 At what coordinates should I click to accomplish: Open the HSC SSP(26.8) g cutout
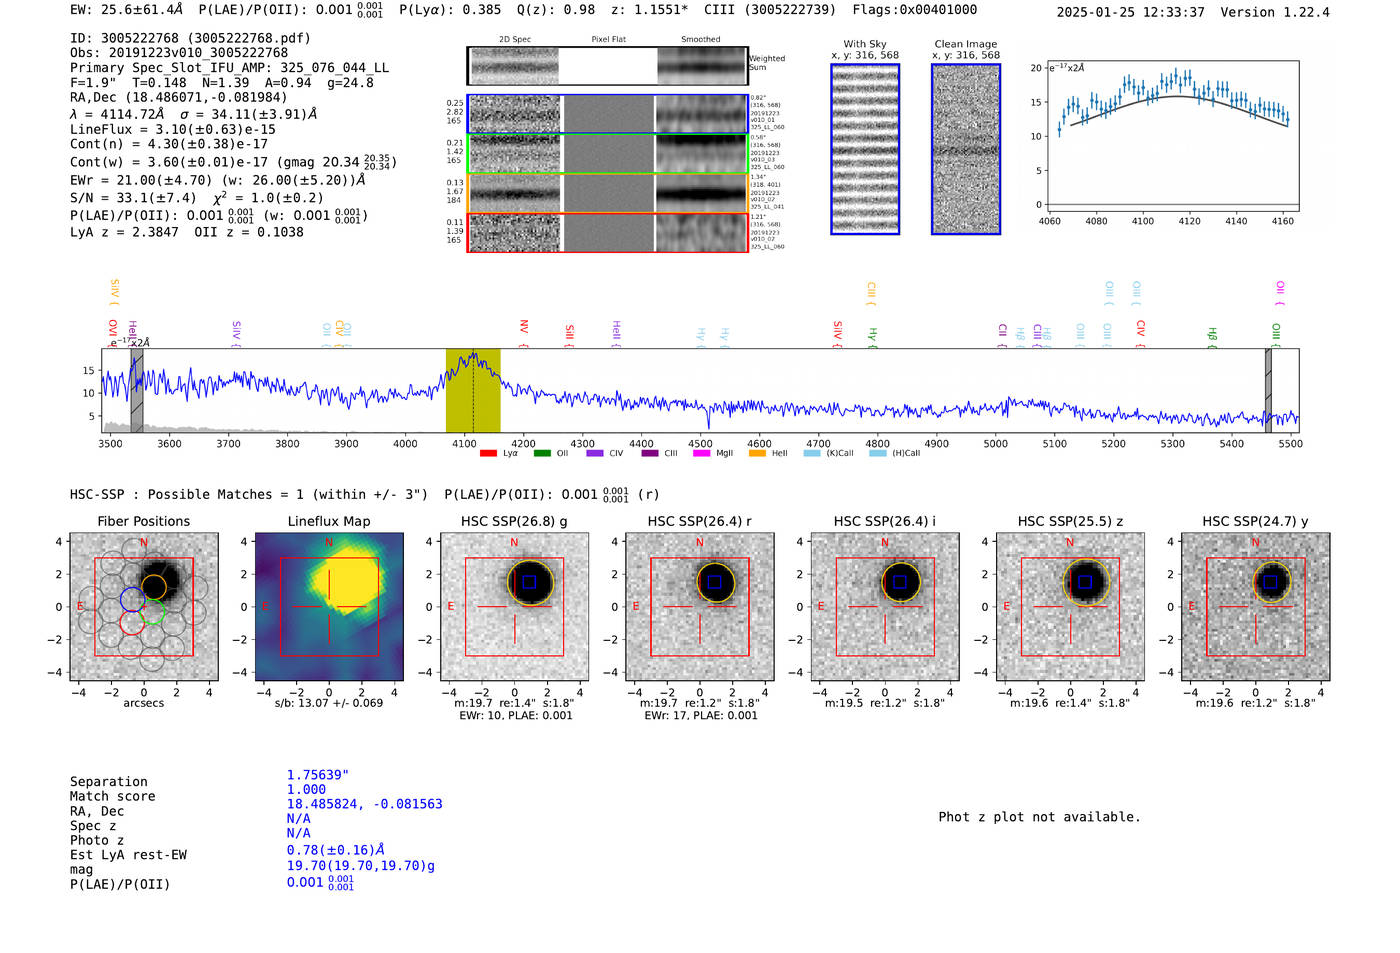(514, 606)
